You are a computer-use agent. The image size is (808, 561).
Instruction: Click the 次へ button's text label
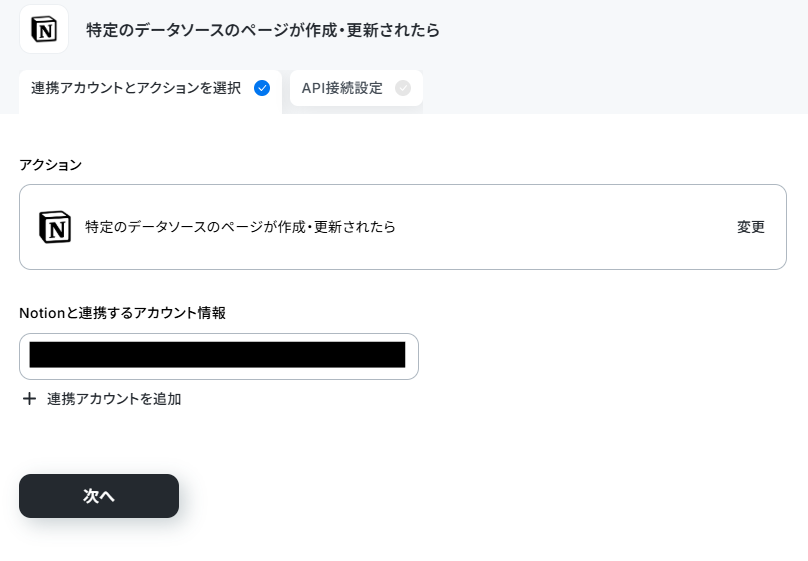click(99, 496)
